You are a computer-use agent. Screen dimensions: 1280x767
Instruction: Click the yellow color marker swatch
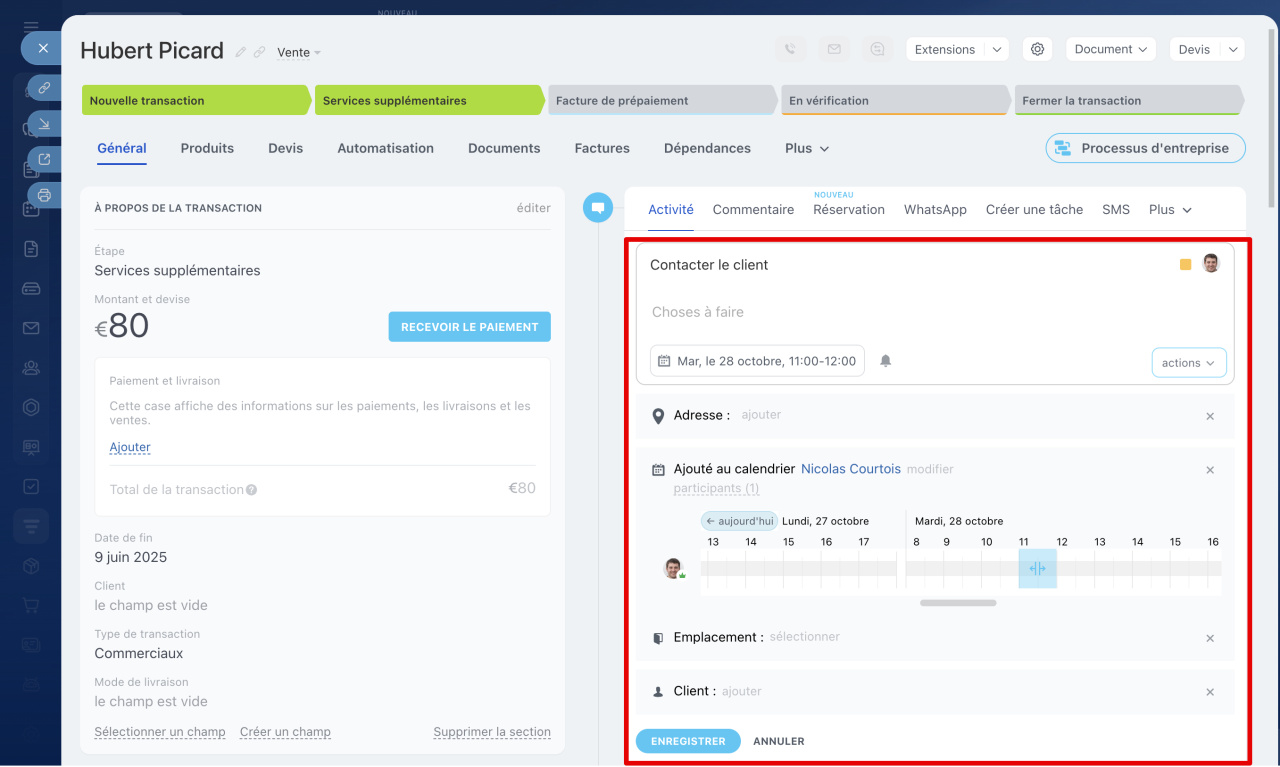pos(1185,265)
